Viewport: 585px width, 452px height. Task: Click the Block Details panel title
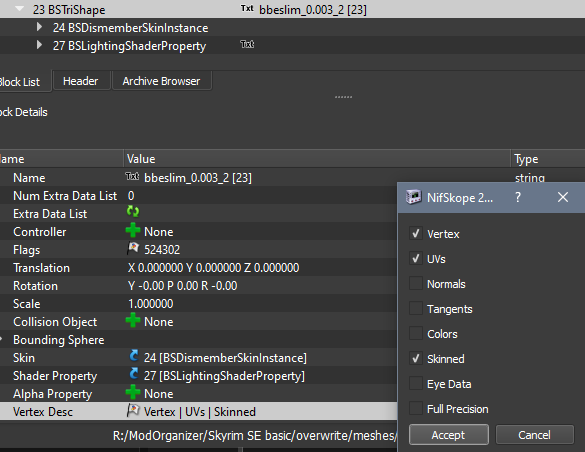point(24,112)
